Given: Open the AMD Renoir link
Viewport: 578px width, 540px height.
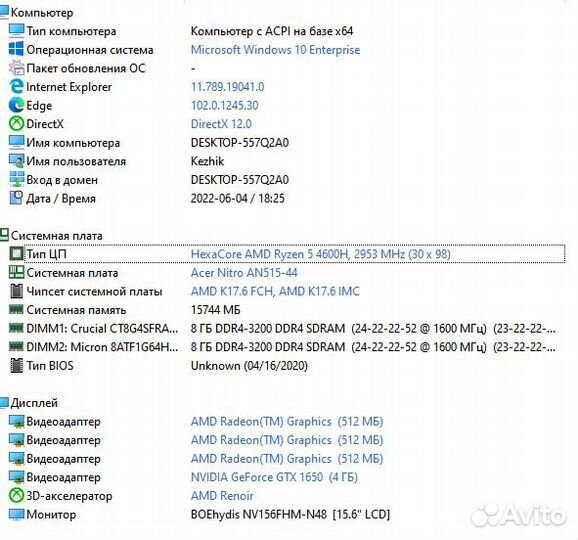Looking at the screenshot, I should pyautogui.click(x=222, y=496).
